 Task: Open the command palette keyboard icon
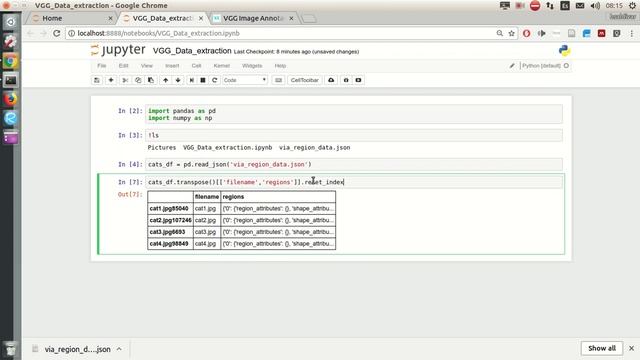pyautogui.click(x=278, y=80)
